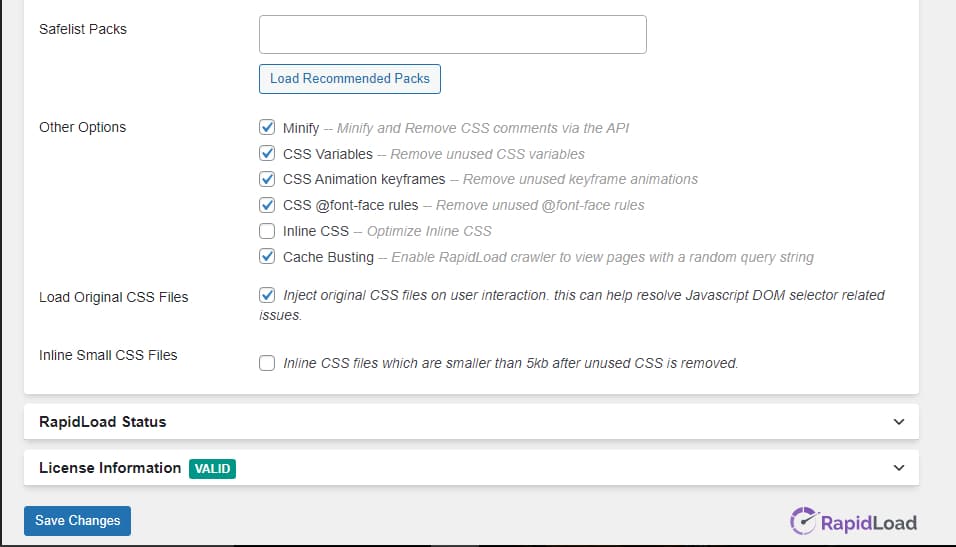Uncheck Inject original CSS files option

click(266, 295)
